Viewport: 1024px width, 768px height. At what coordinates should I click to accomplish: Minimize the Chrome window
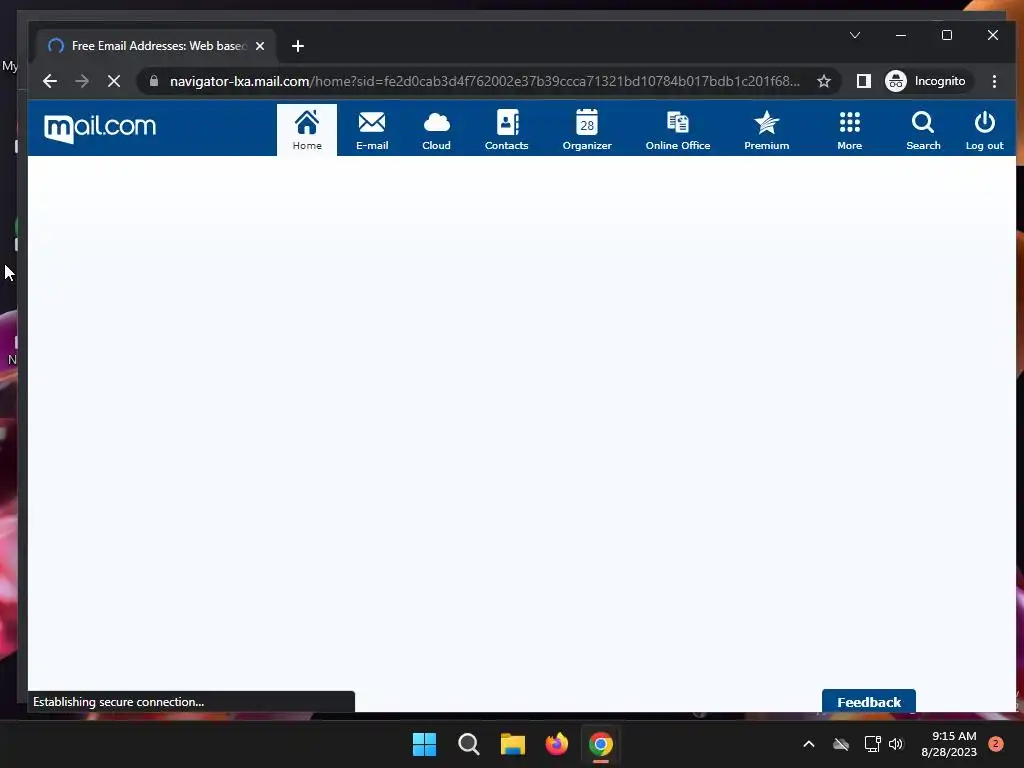click(x=901, y=35)
